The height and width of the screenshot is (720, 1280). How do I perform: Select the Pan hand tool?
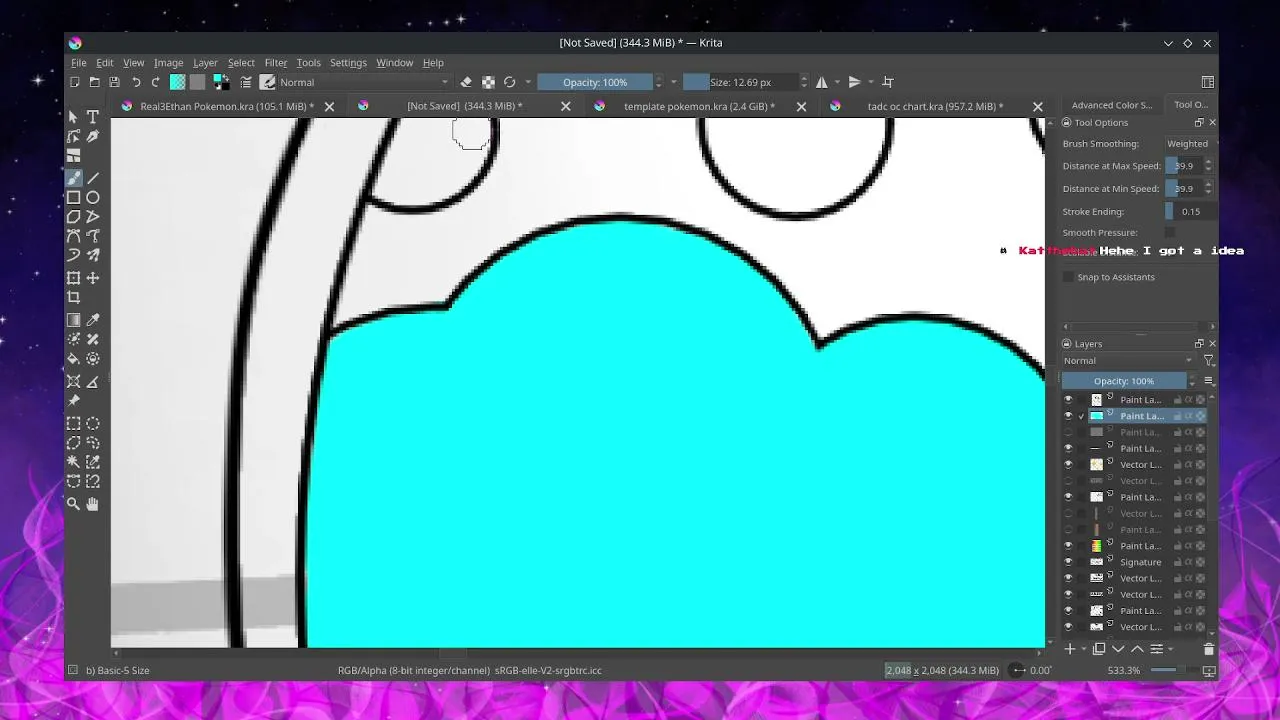pos(93,504)
